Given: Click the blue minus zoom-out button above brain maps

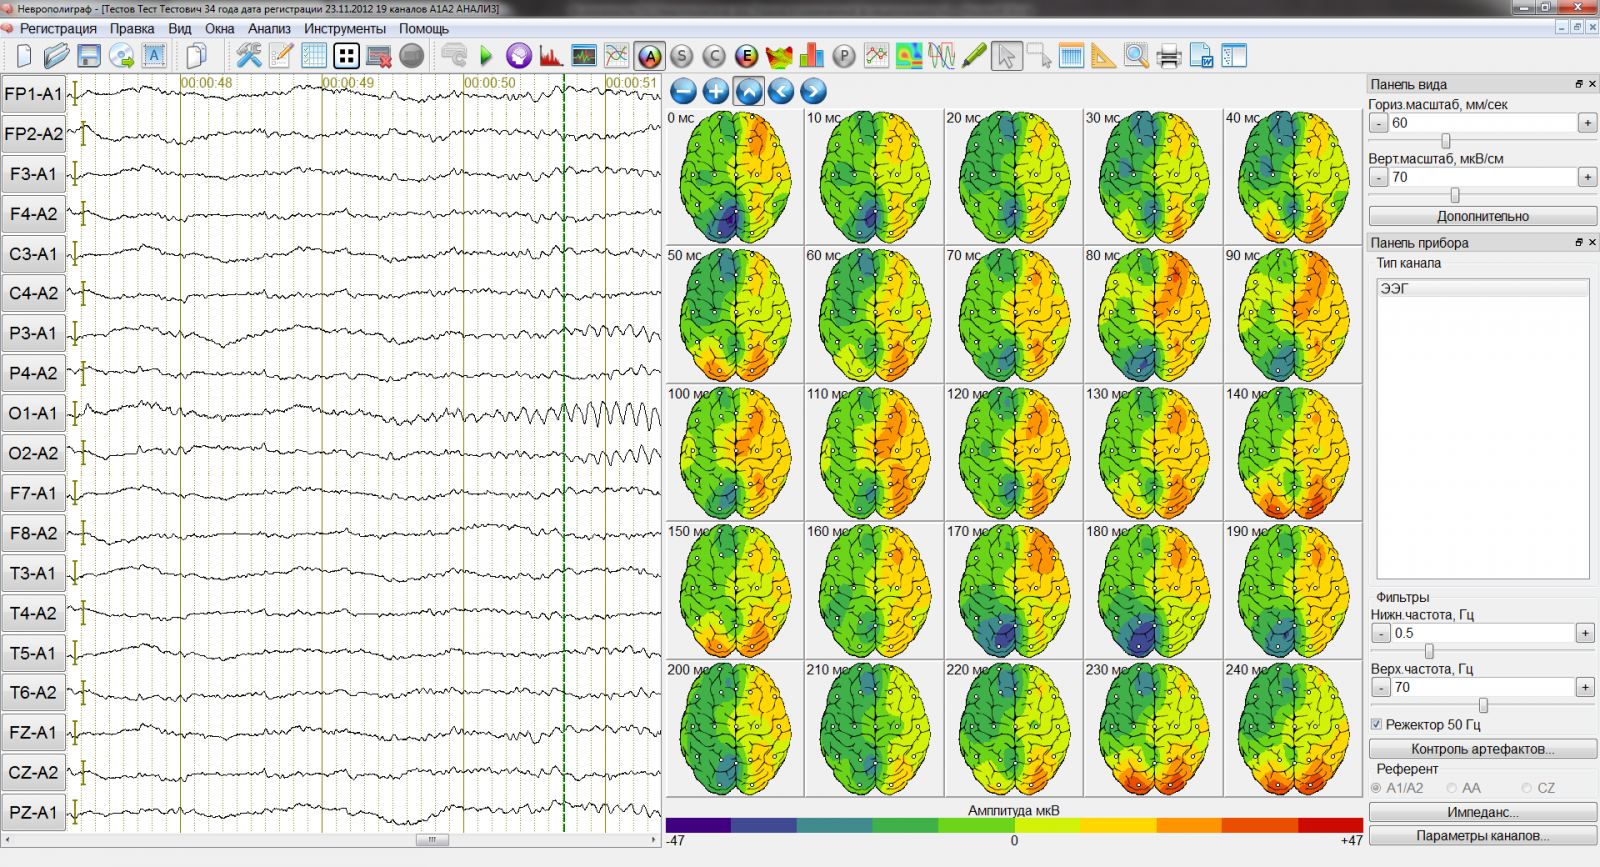Looking at the screenshot, I should click(x=683, y=92).
